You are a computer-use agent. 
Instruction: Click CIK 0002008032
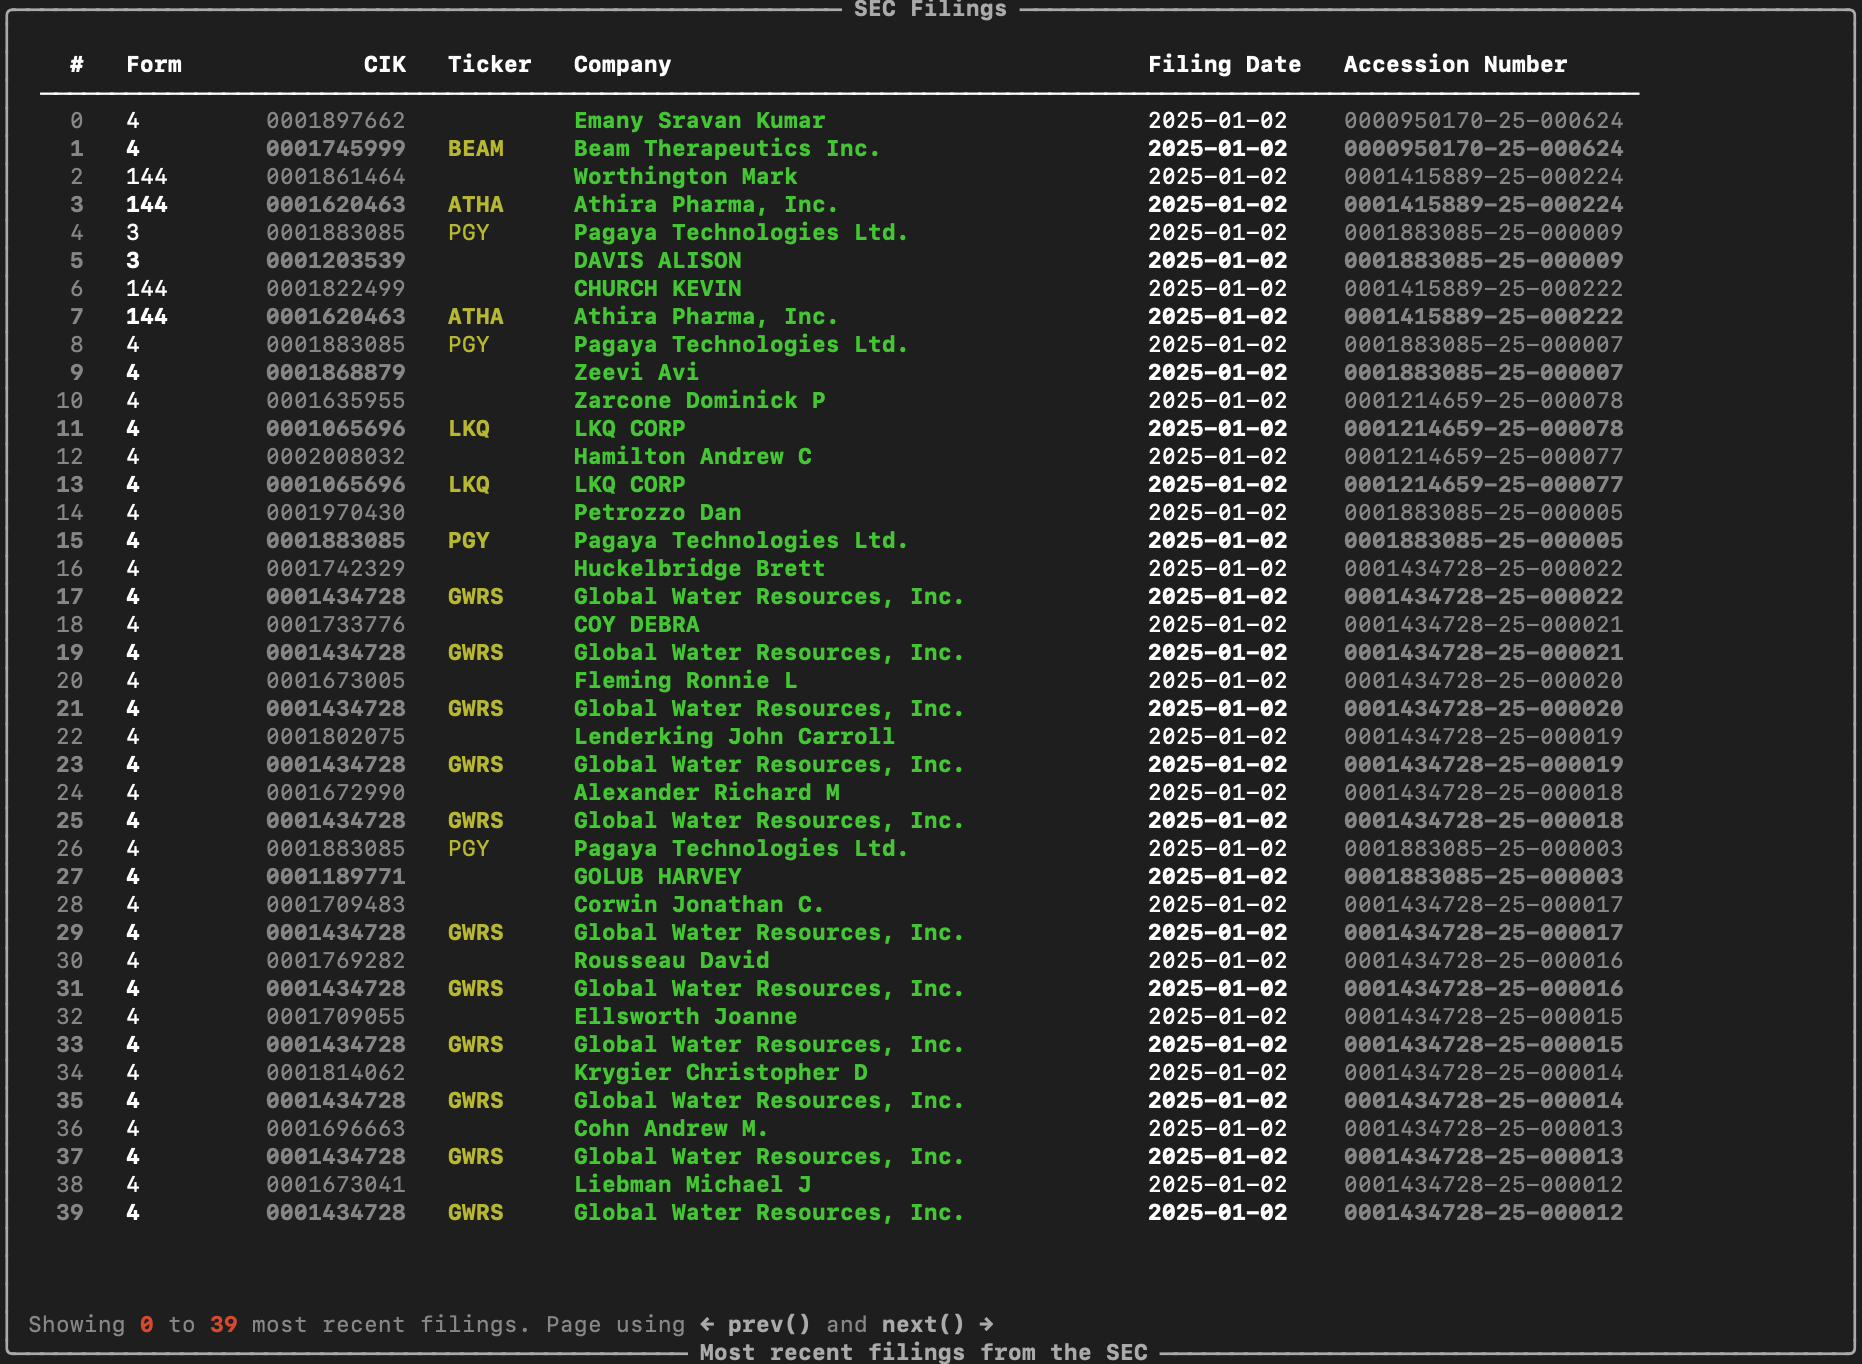click(x=335, y=456)
